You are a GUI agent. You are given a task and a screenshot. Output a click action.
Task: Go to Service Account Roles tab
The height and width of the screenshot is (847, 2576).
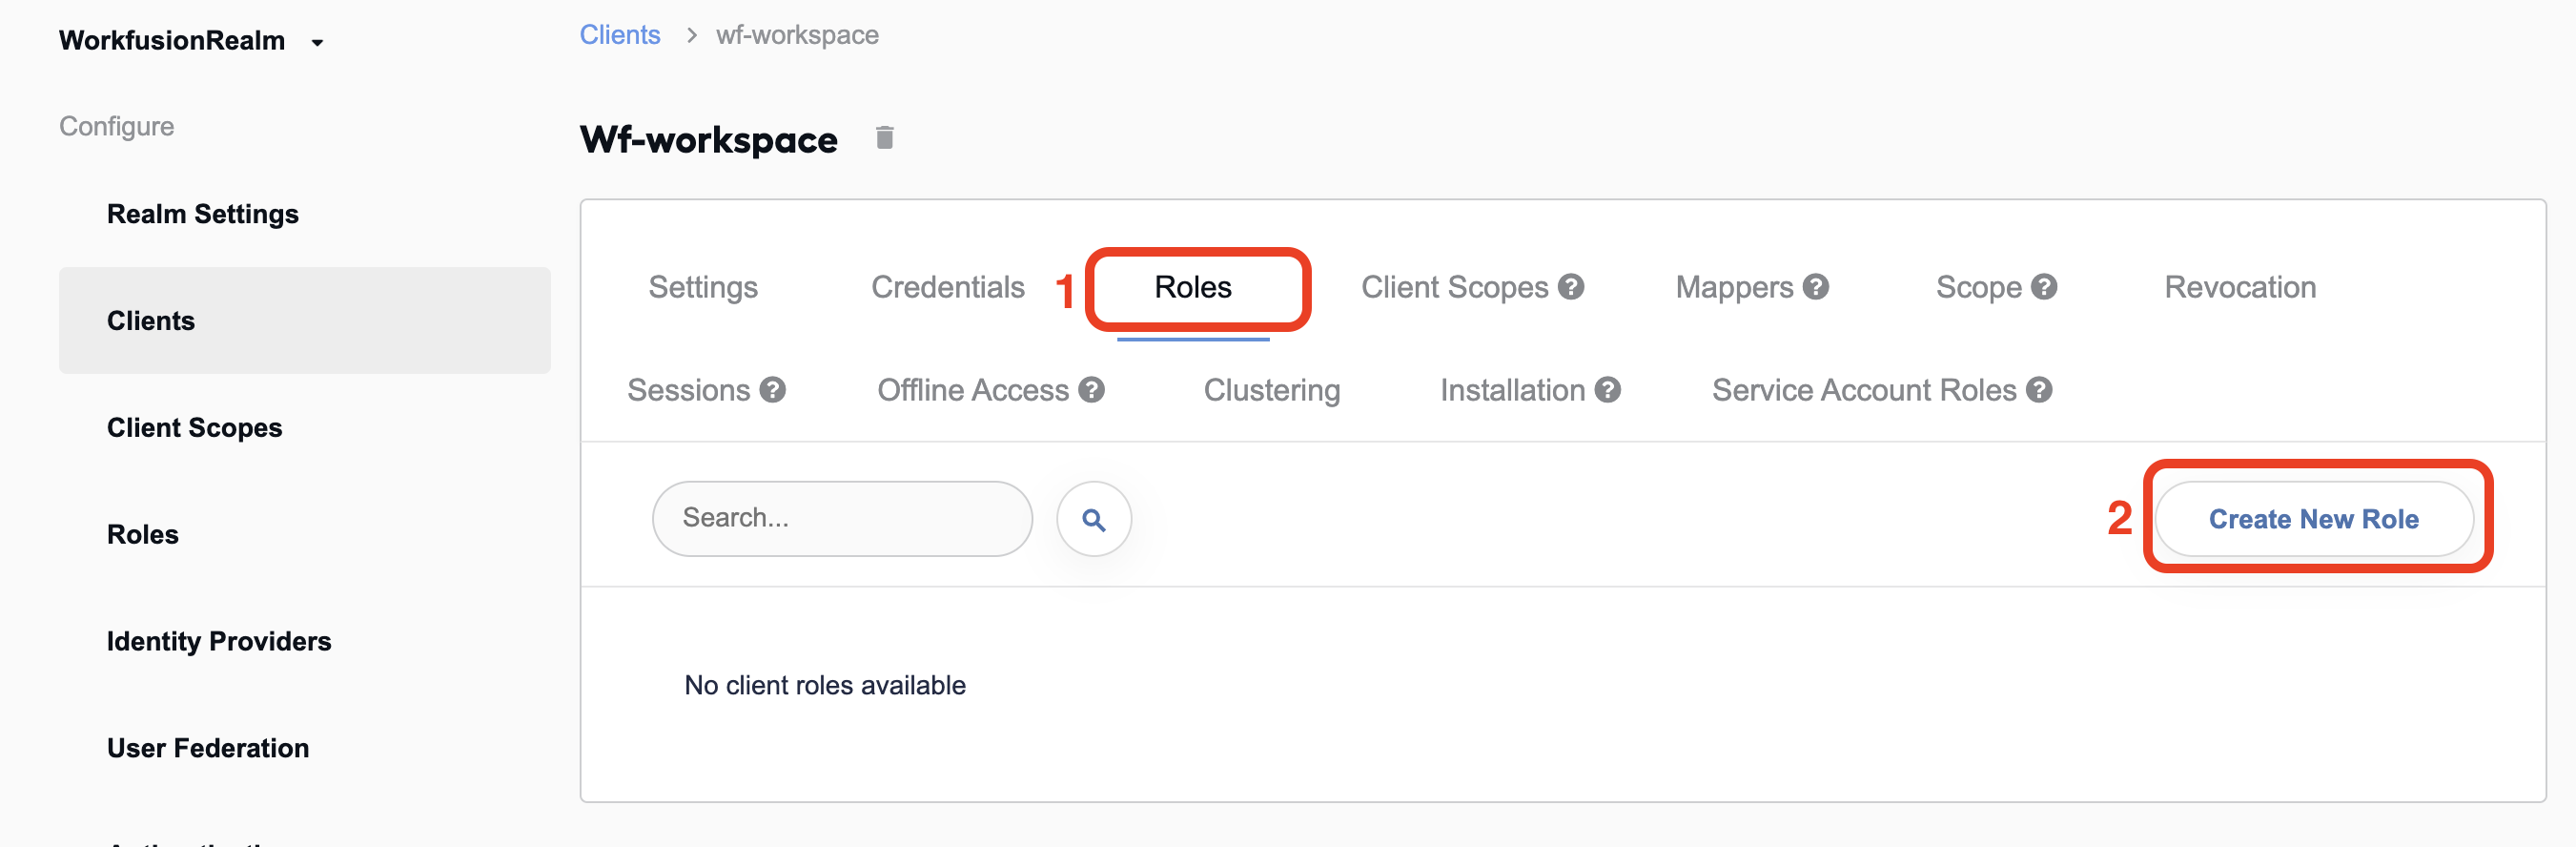click(1863, 390)
